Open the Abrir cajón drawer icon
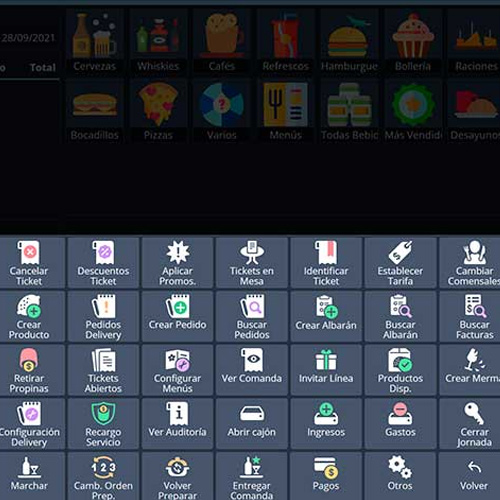The image size is (500, 500). tap(252, 414)
